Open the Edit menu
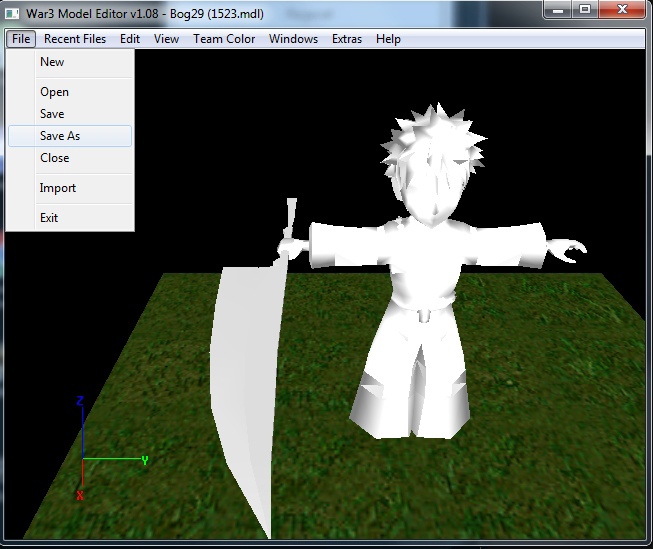653x549 pixels. pyautogui.click(x=130, y=39)
